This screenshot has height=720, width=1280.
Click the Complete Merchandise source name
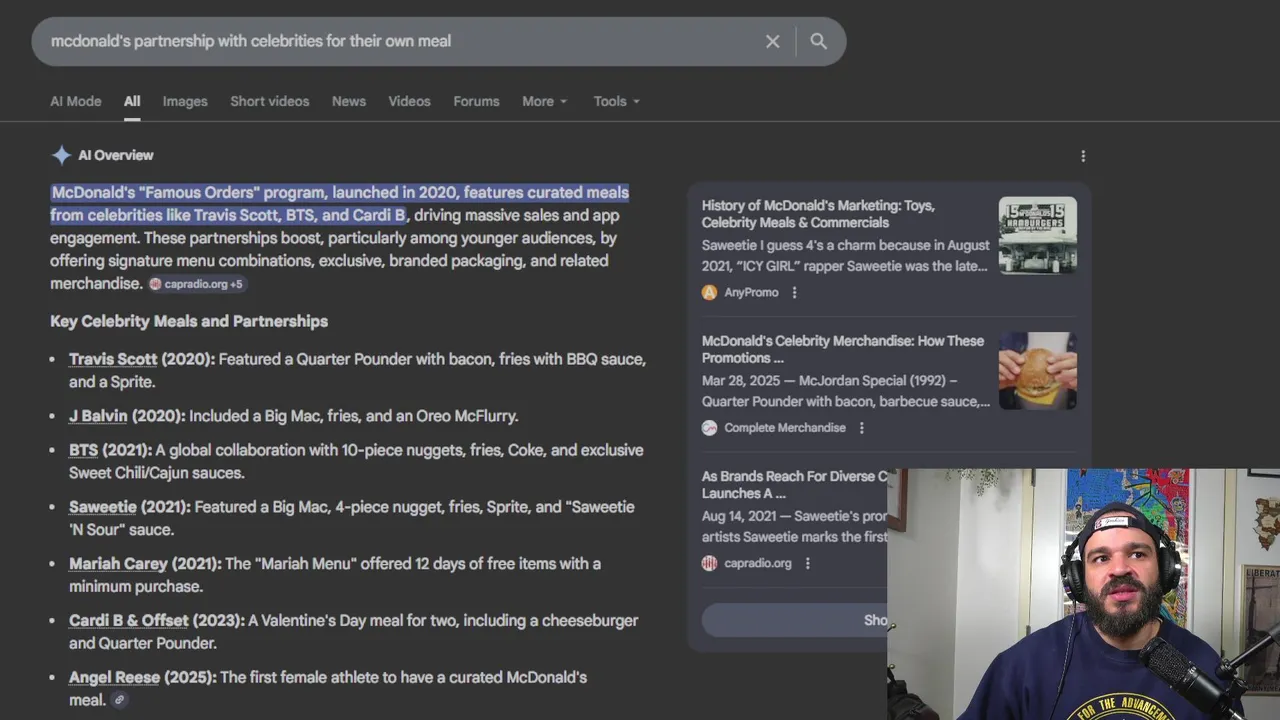785,428
